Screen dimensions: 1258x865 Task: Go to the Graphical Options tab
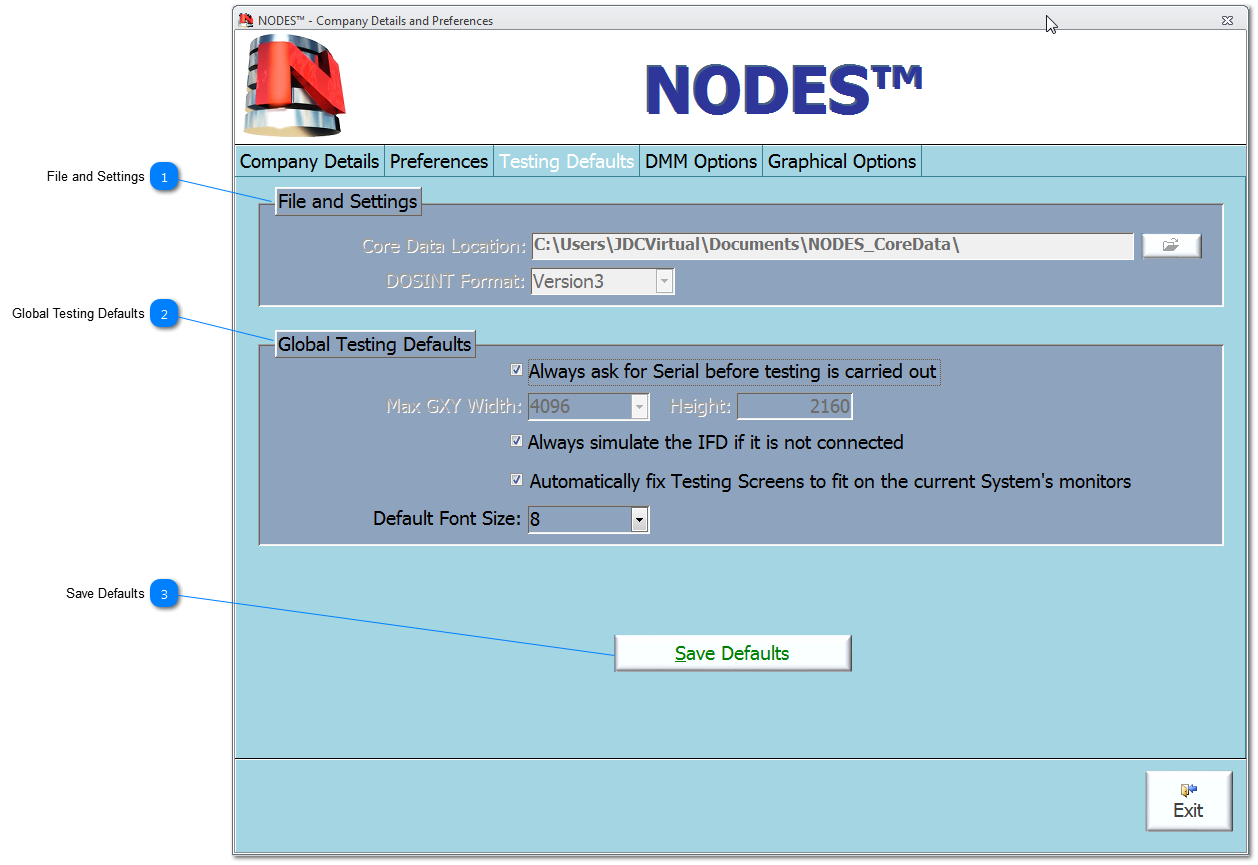pos(842,161)
